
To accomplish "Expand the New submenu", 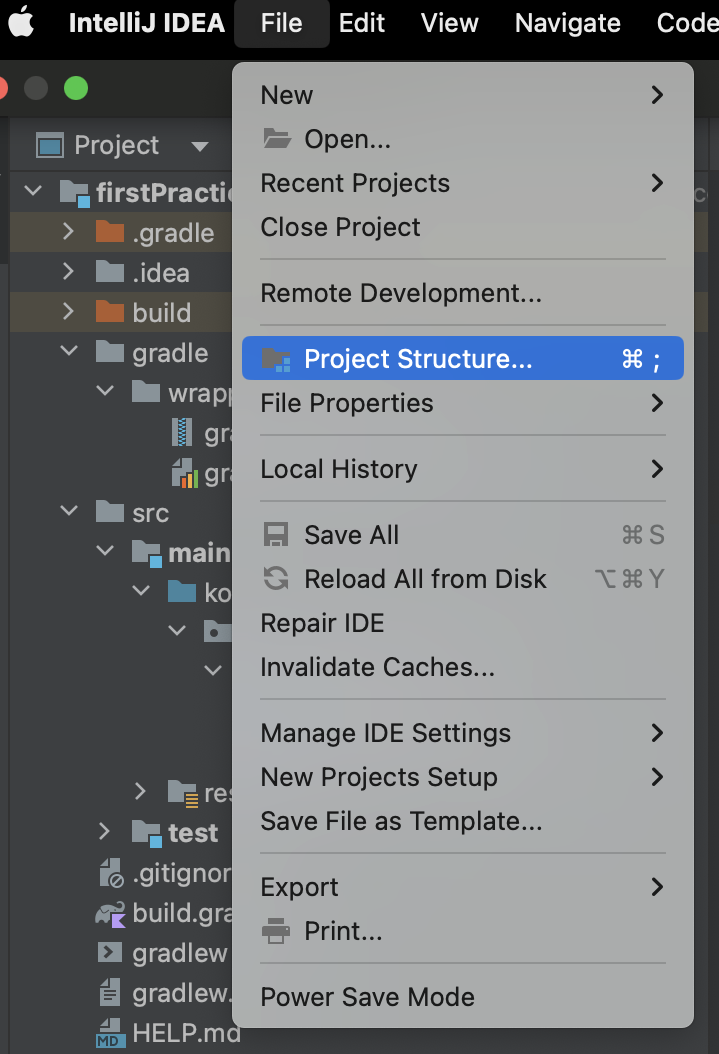I will click(462, 95).
